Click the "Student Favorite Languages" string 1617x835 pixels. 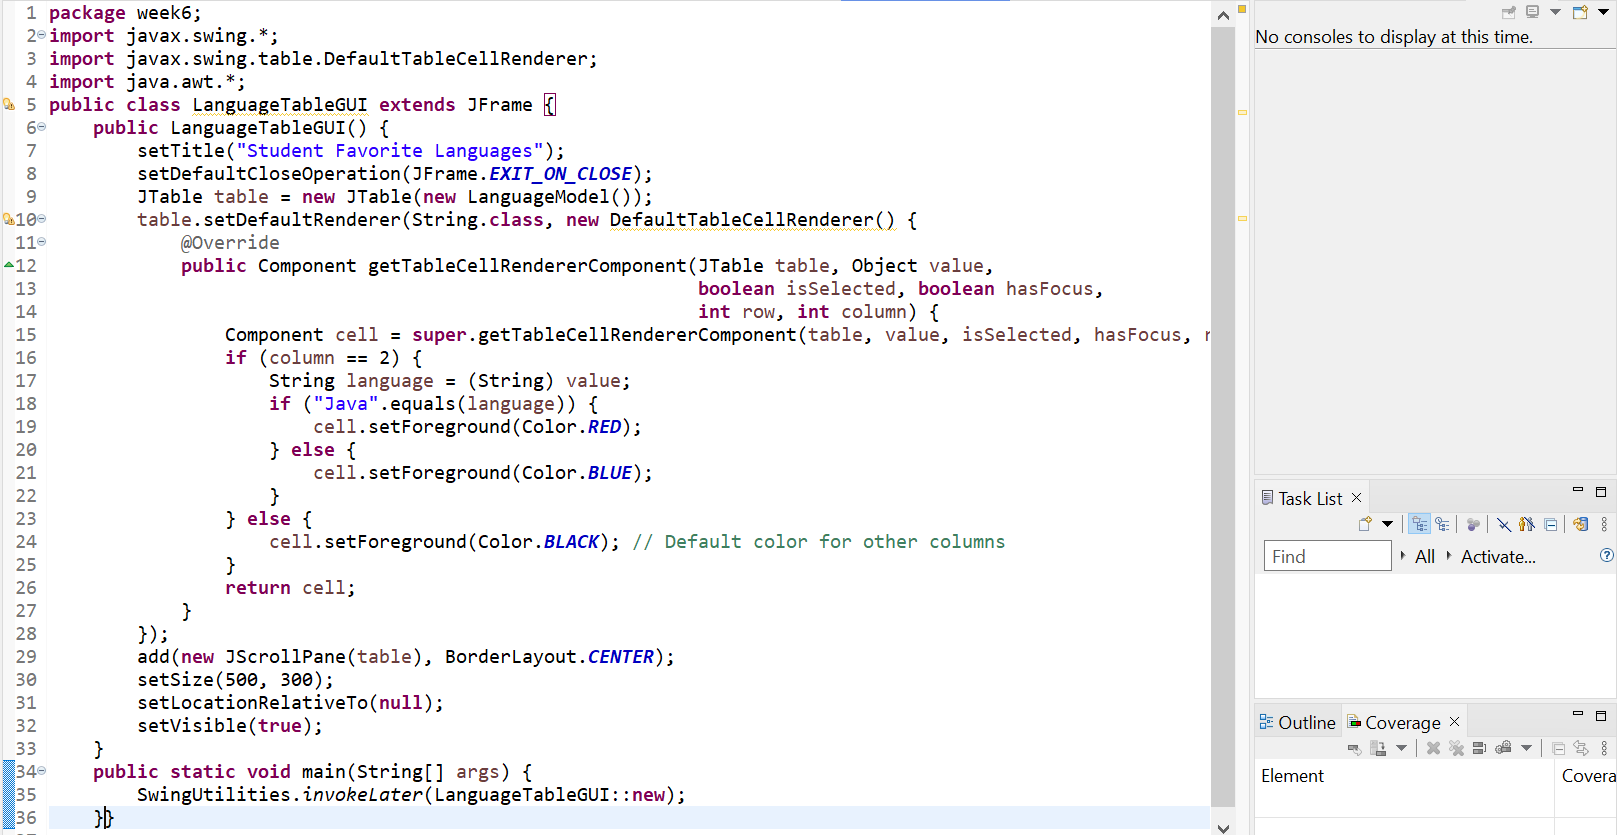[390, 151]
